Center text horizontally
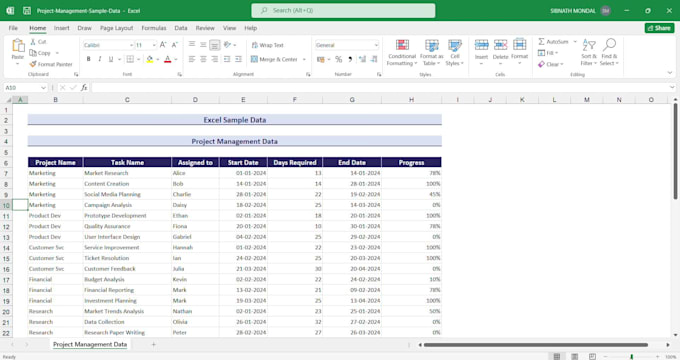 pos(203,59)
